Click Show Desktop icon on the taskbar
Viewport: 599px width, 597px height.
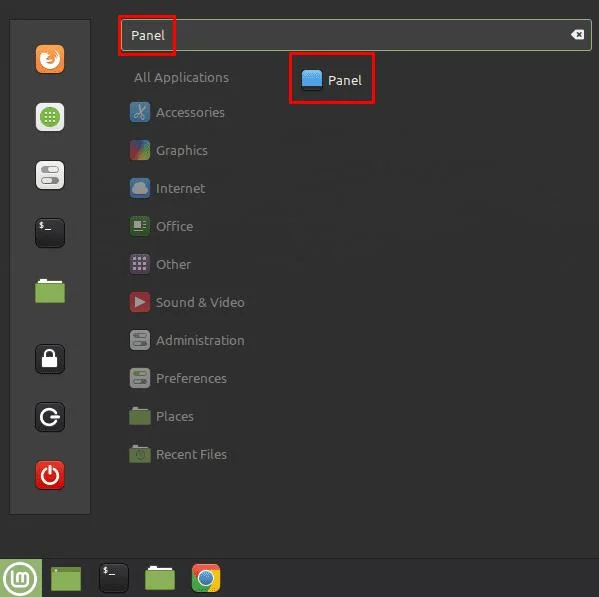[x=66, y=578]
